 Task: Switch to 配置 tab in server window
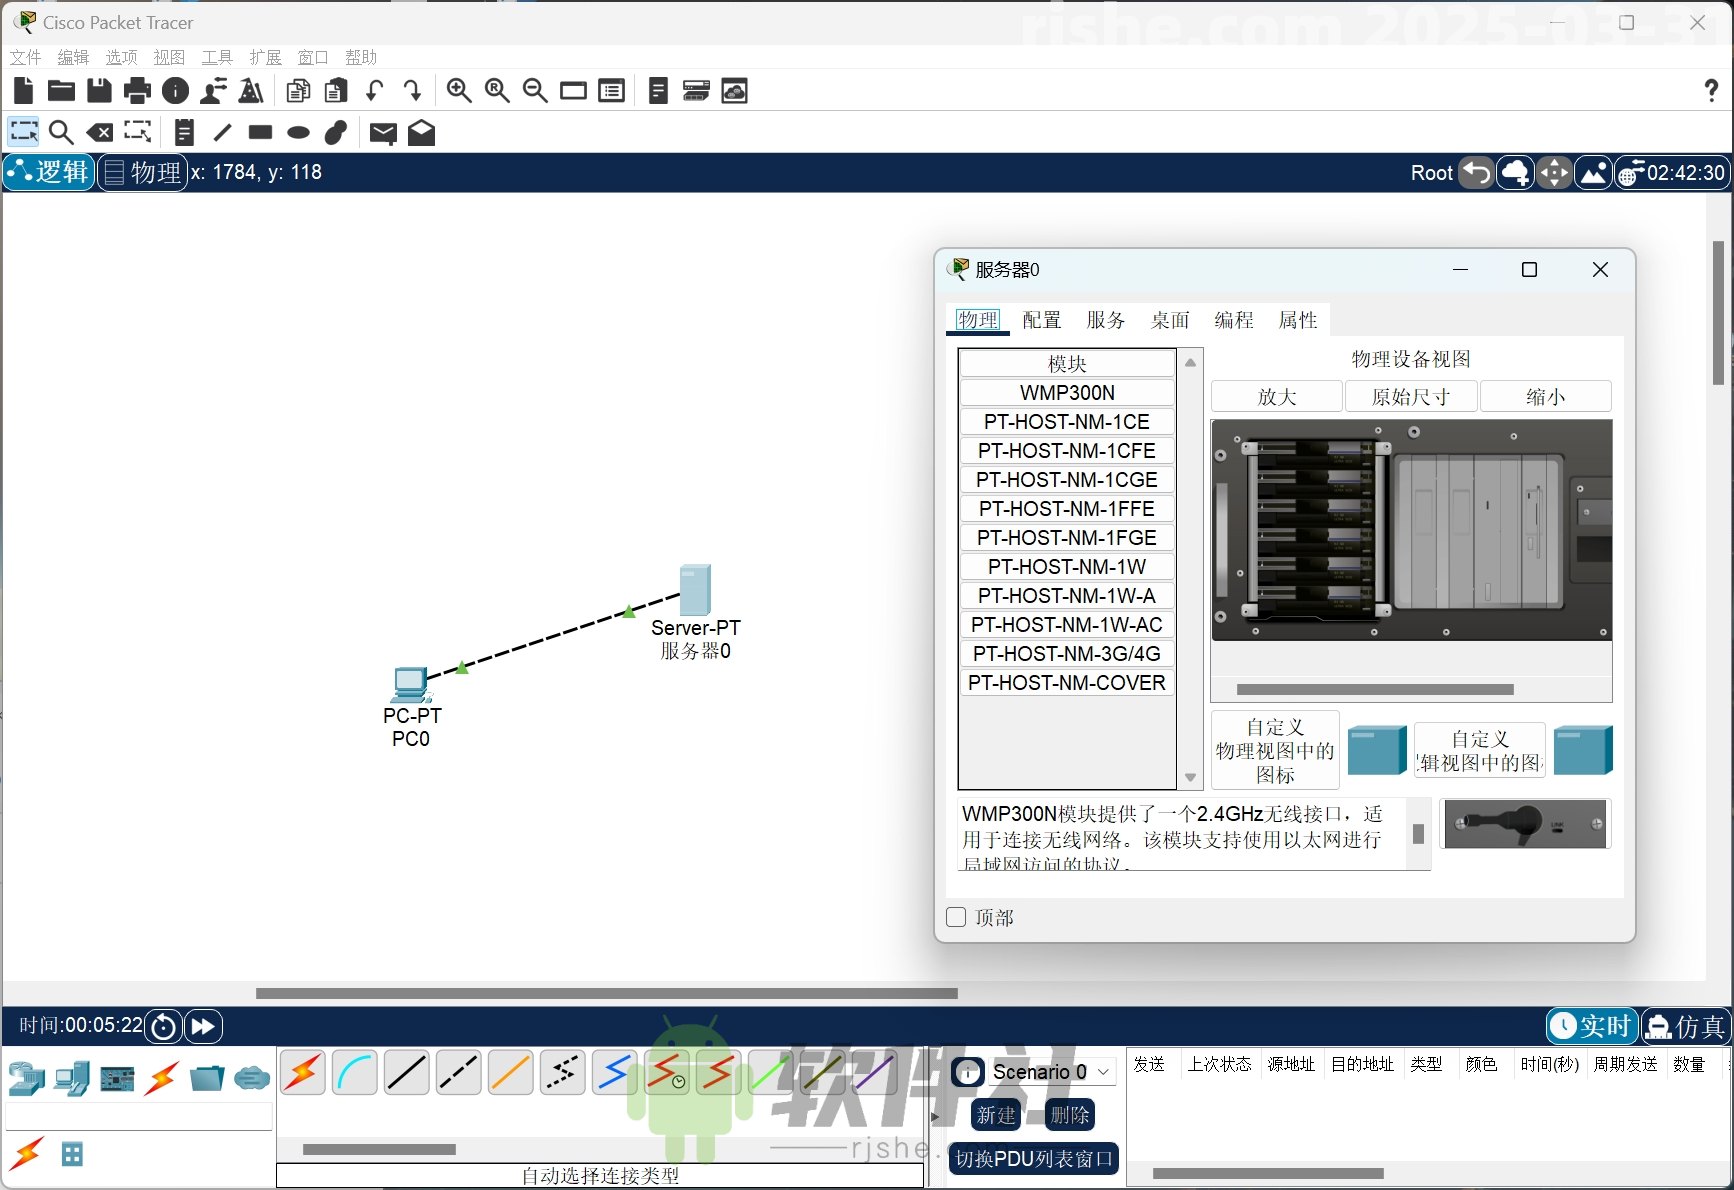click(x=1042, y=320)
